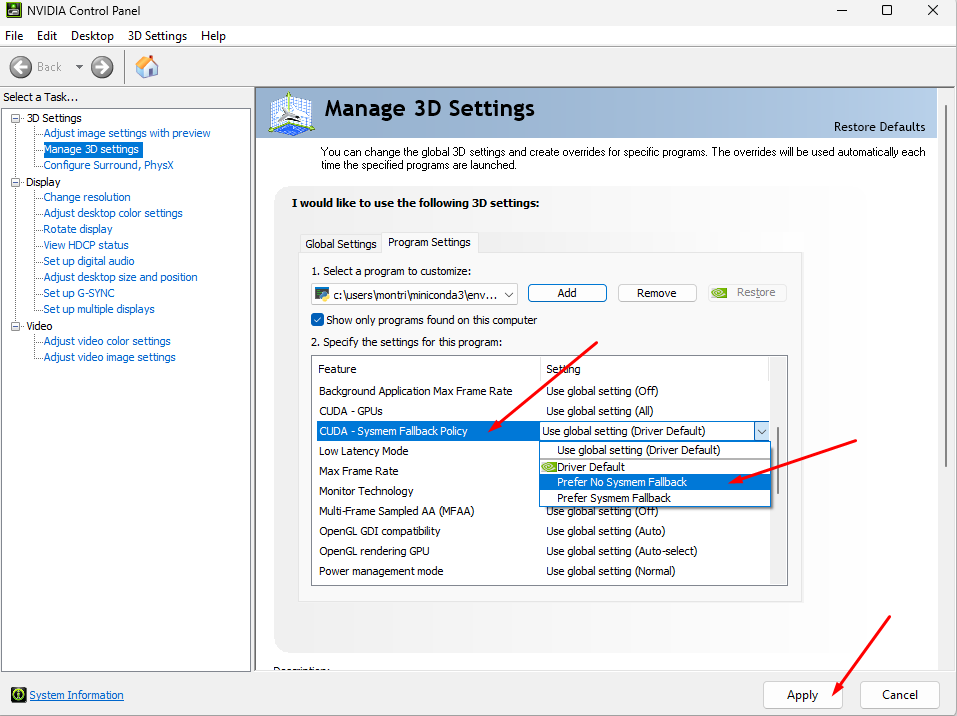
Task: Click the Home icon in toolbar
Action: pos(147,67)
